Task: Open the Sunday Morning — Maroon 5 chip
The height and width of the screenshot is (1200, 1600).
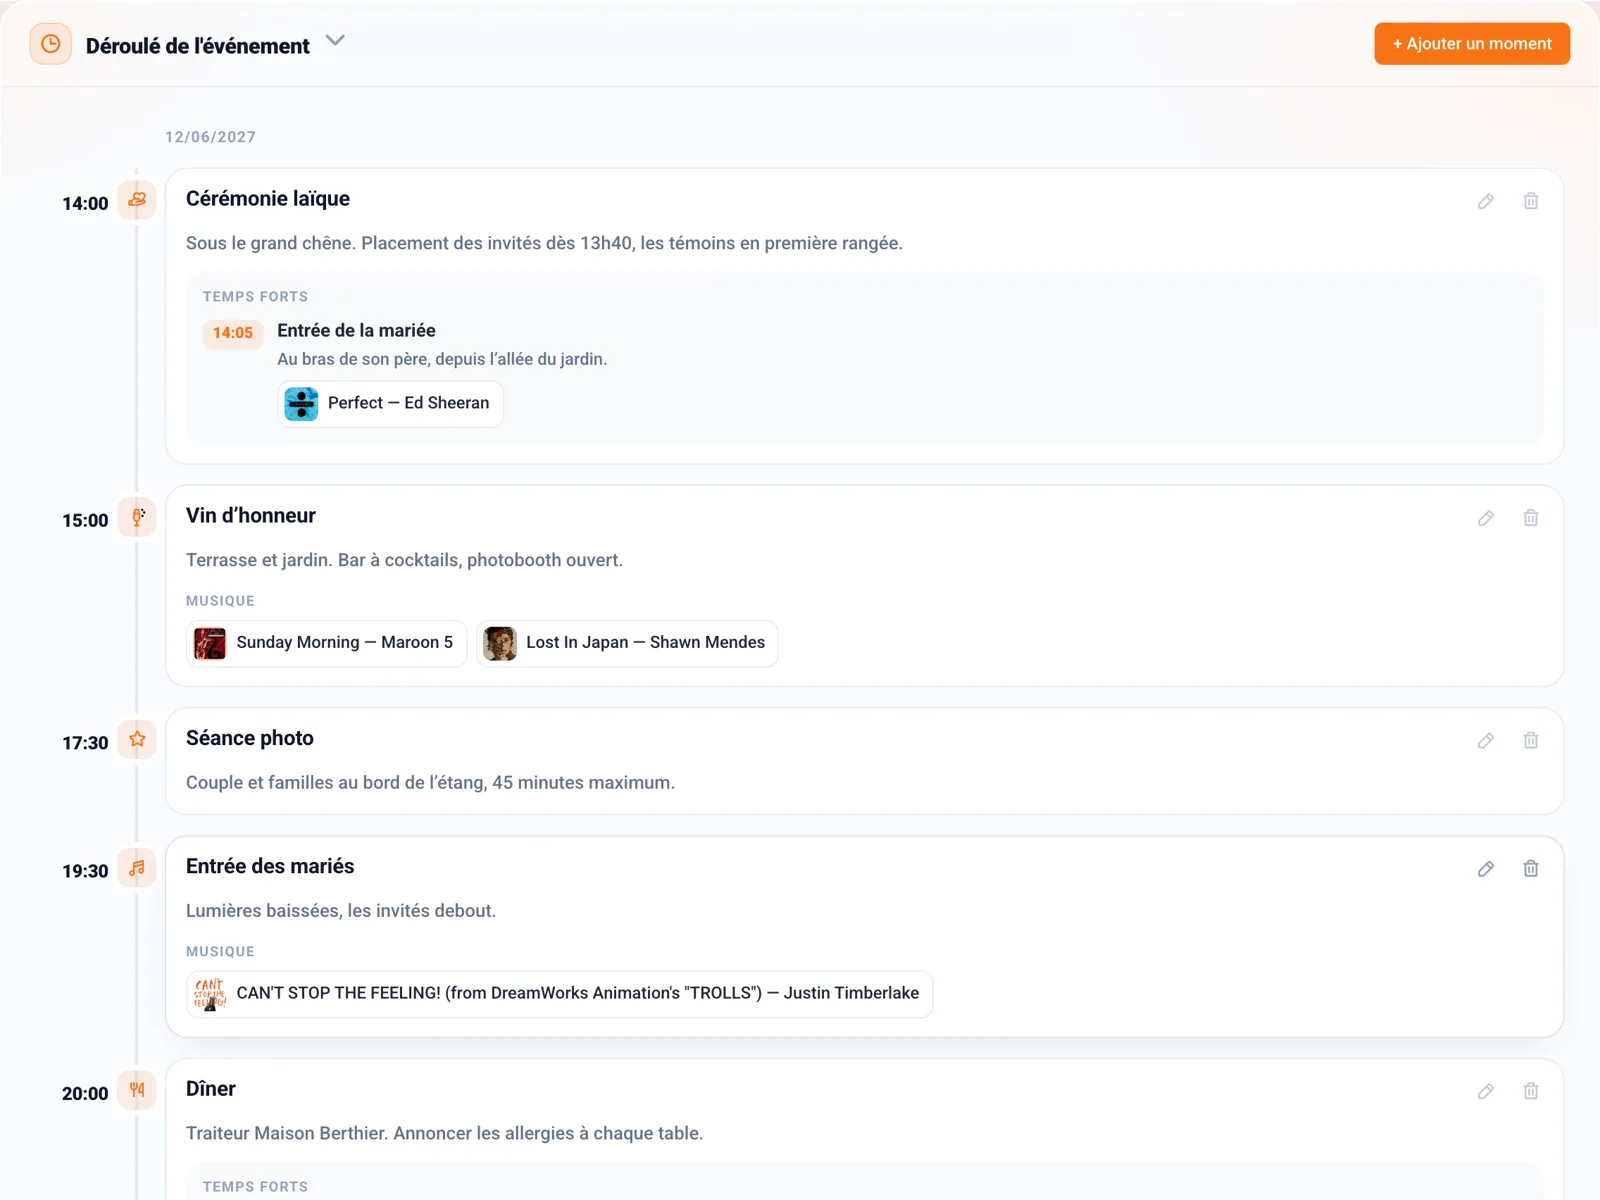Action: click(326, 643)
